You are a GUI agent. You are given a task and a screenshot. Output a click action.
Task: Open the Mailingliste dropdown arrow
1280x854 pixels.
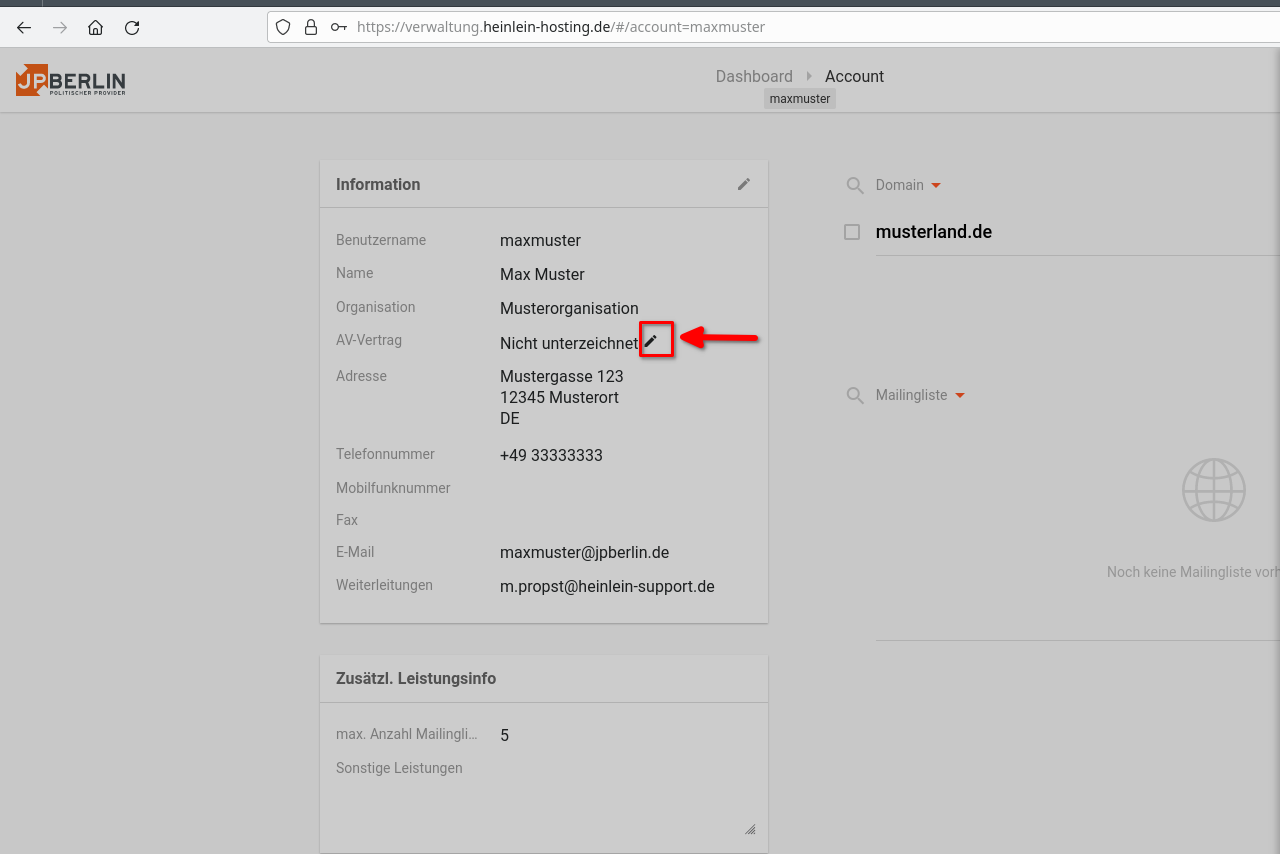coord(961,395)
